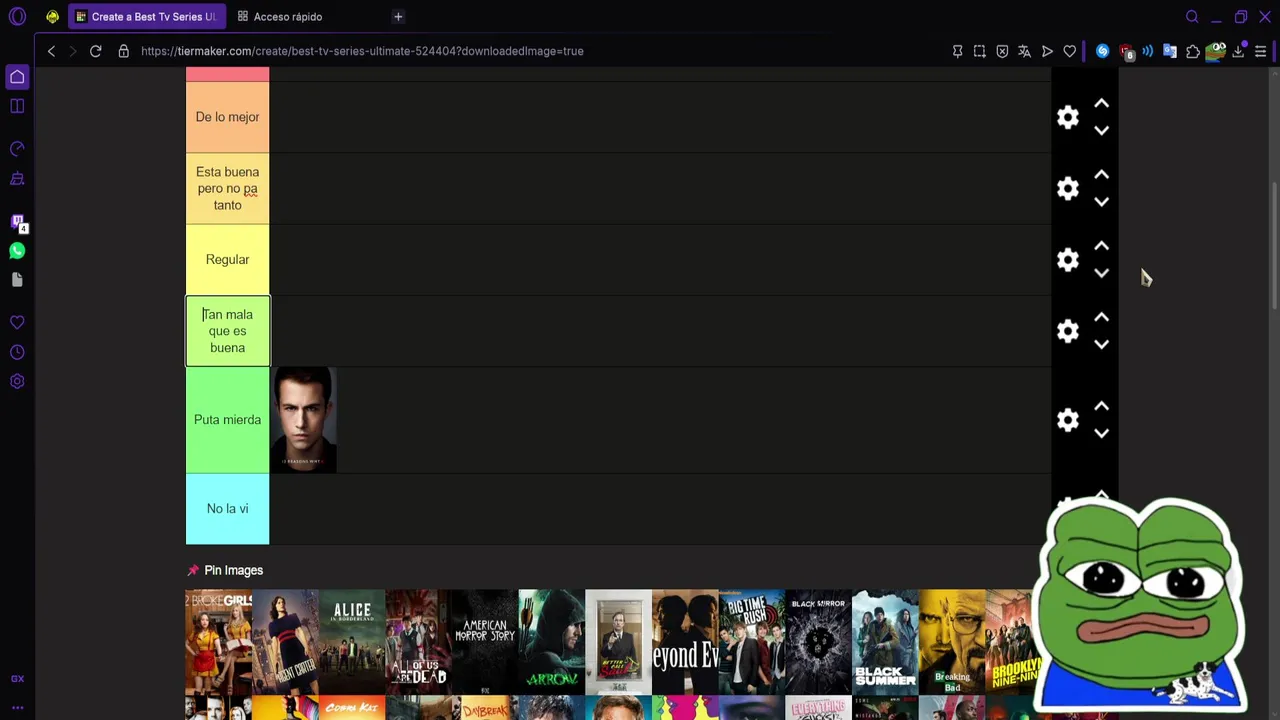The height and width of the screenshot is (720, 1280).
Task: Open settings gear for Tan mala que es buena tier
Action: (x=1068, y=331)
